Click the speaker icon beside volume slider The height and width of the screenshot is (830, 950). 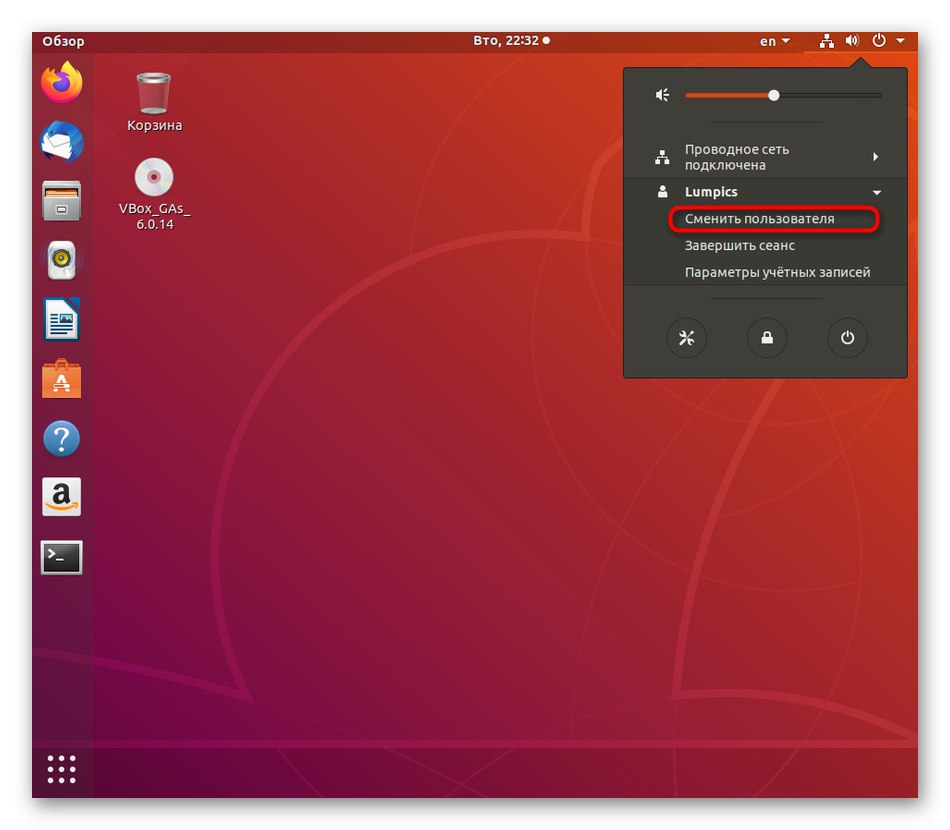click(662, 95)
